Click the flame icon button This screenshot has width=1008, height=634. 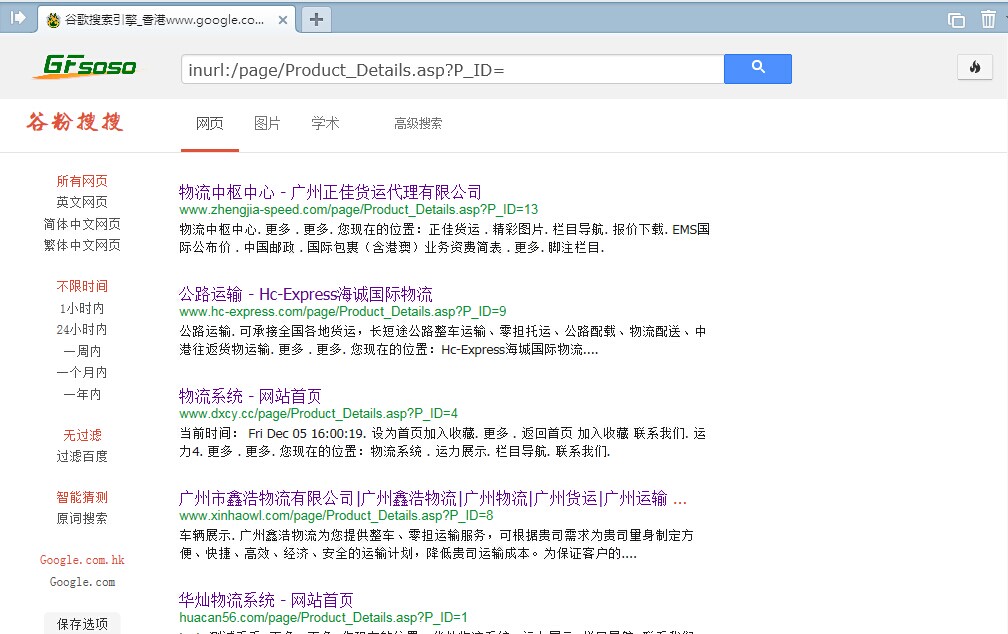coord(975,67)
